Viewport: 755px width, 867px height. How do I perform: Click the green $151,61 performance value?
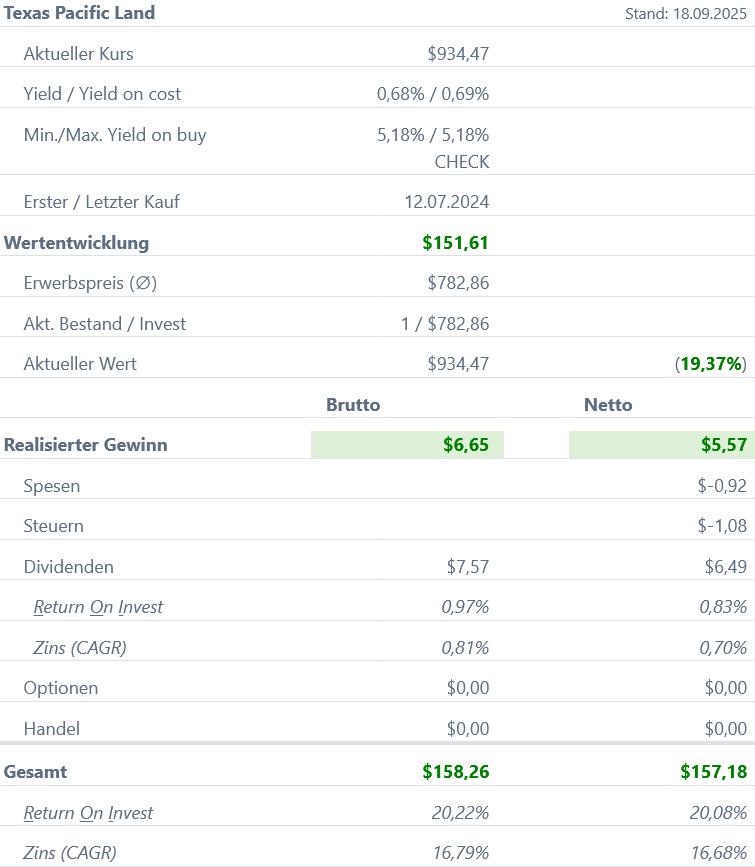click(x=455, y=242)
